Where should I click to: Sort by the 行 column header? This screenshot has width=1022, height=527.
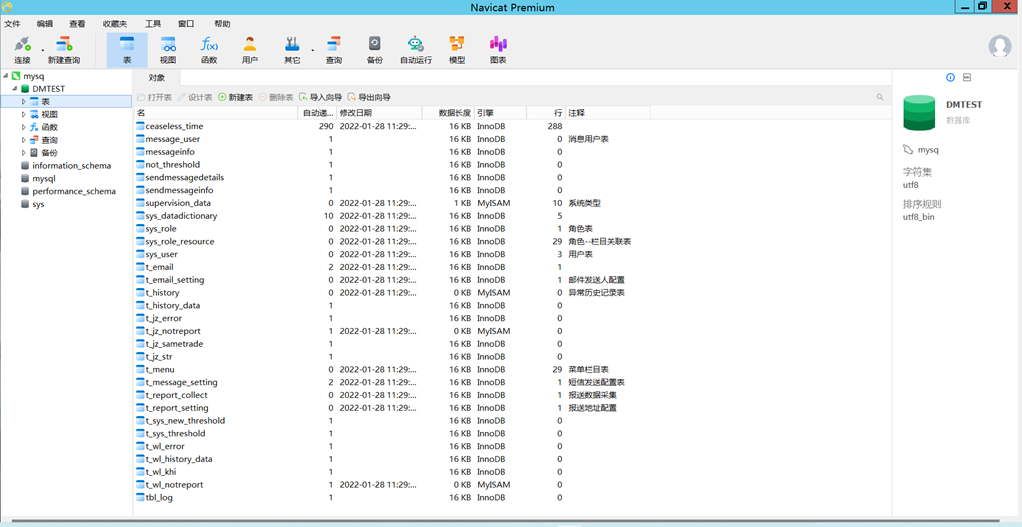tap(546, 113)
